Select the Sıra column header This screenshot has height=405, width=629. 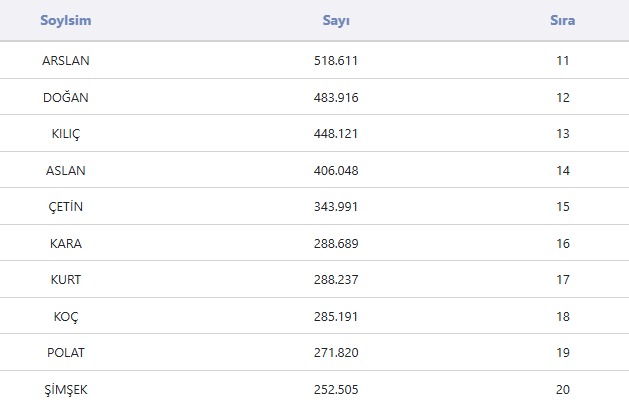pyautogui.click(x=563, y=20)
